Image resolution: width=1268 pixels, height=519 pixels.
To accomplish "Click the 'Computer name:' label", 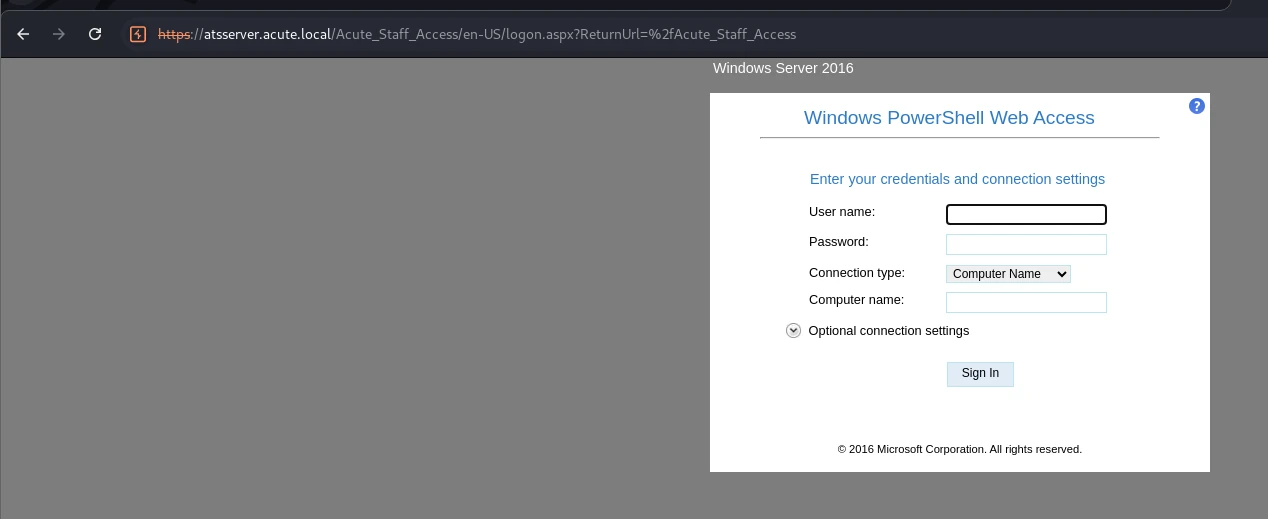I will (856, 300).
